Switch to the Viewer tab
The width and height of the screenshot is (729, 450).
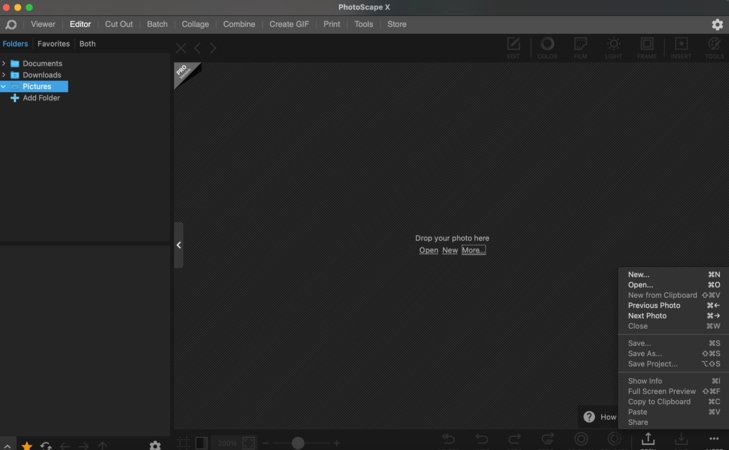(x=43, y=24)
